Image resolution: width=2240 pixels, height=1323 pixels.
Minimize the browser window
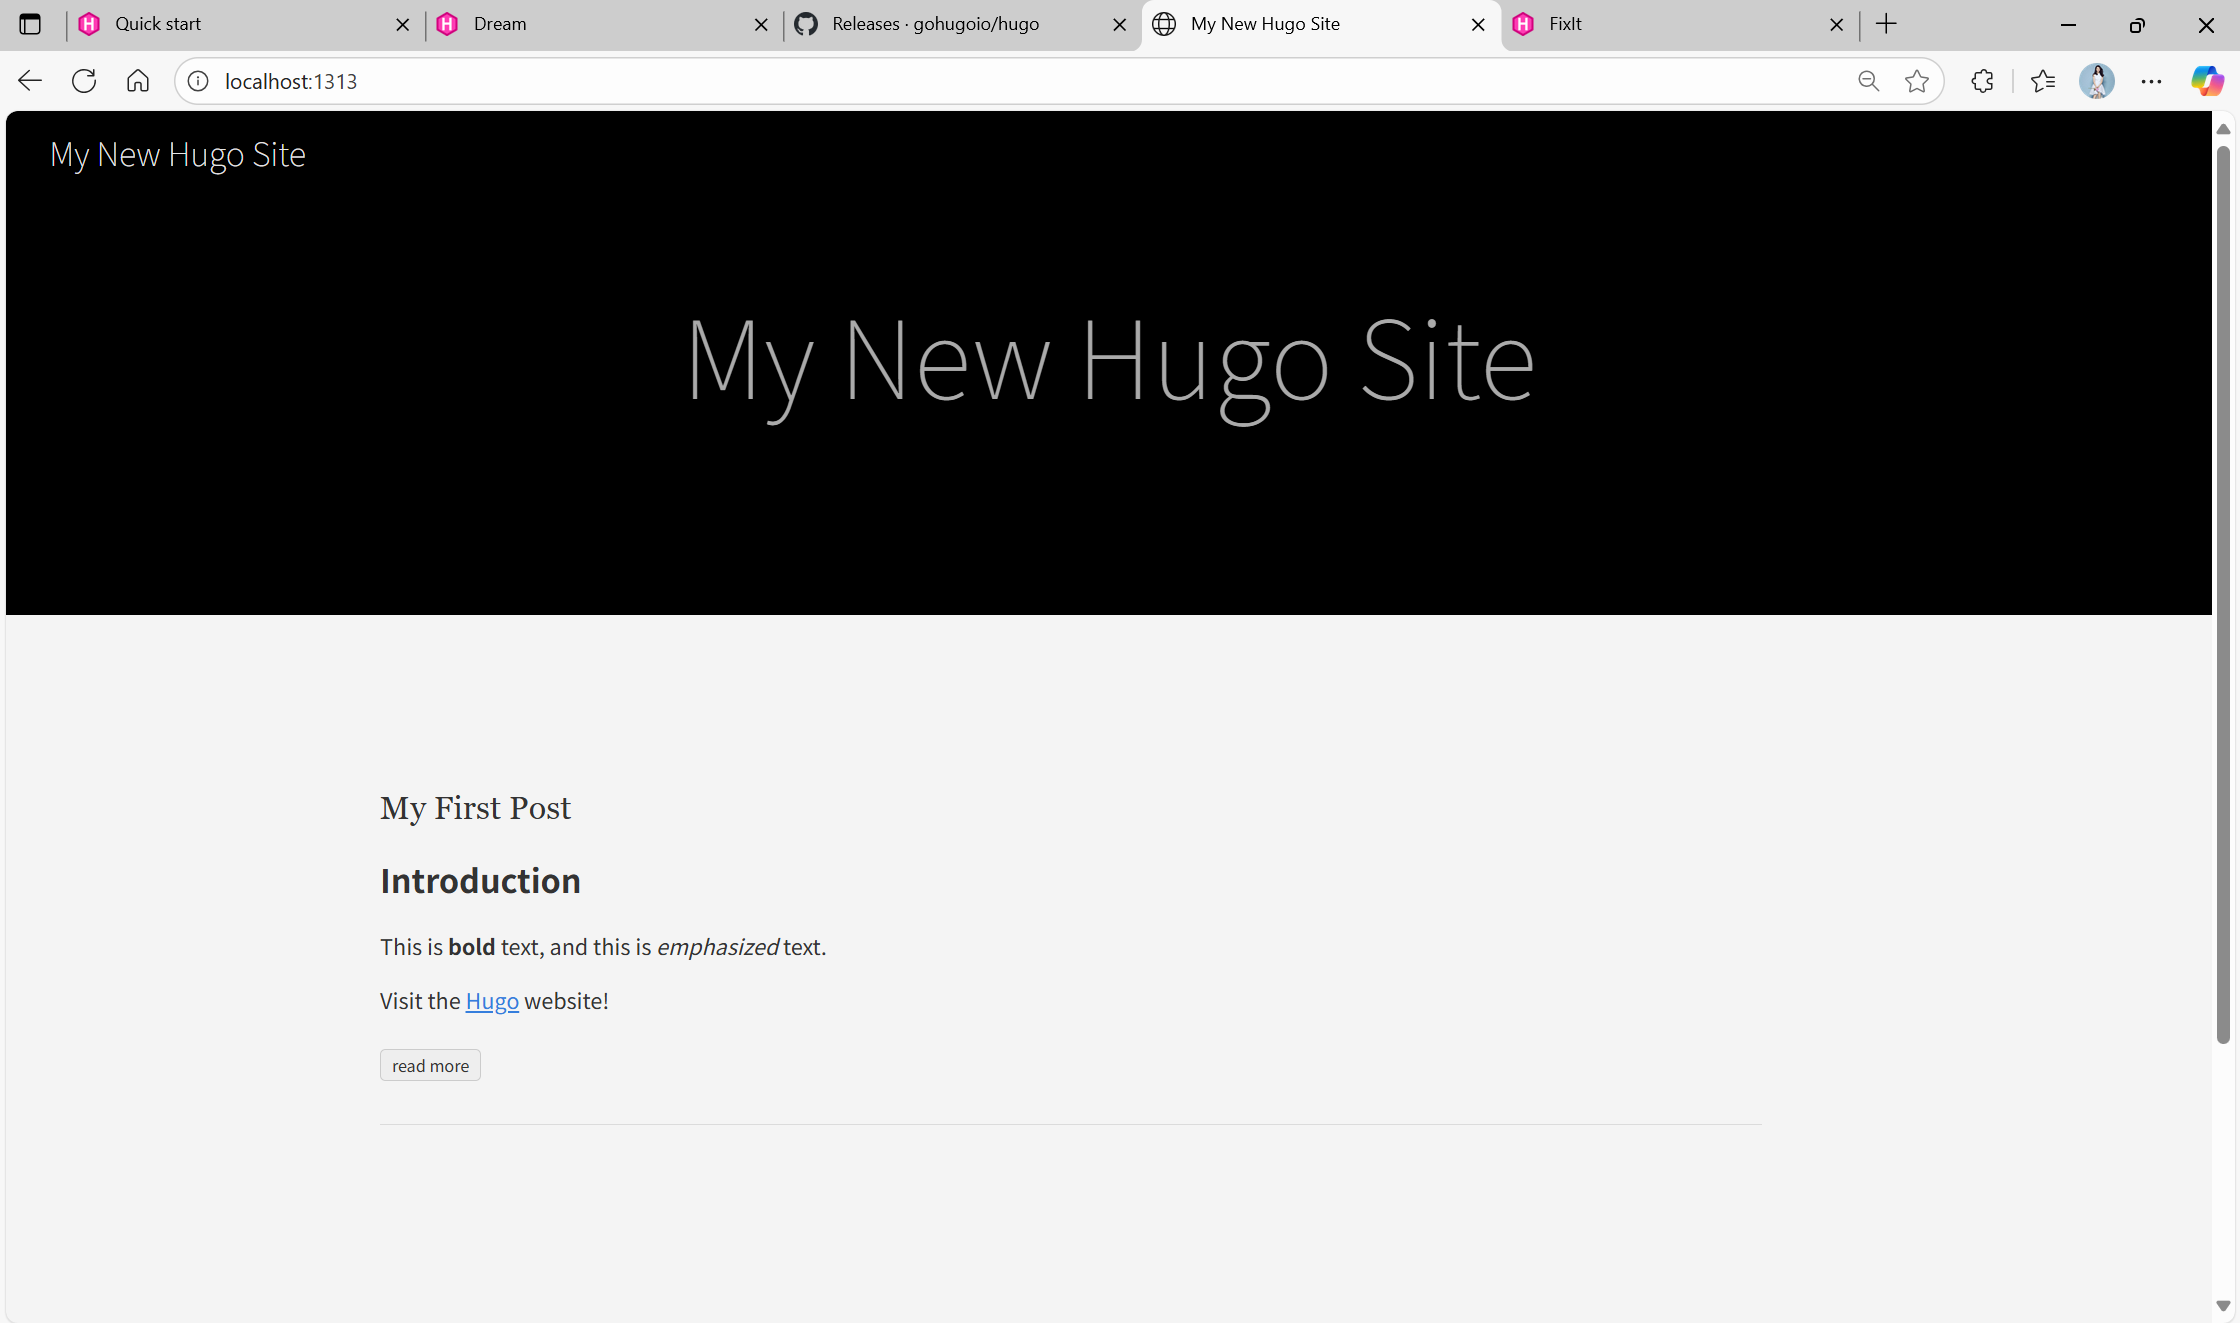[2068, 25]
